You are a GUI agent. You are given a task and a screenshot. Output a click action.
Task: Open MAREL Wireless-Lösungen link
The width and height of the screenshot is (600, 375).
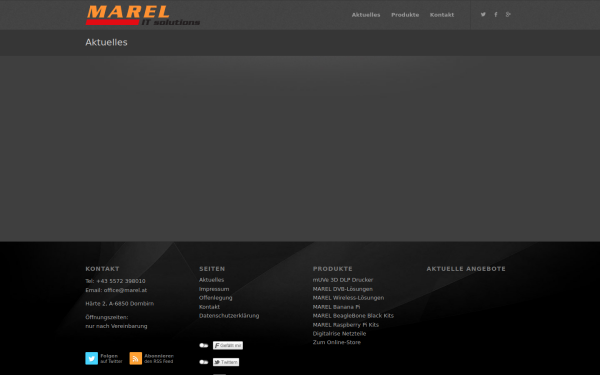pos(348,298)
